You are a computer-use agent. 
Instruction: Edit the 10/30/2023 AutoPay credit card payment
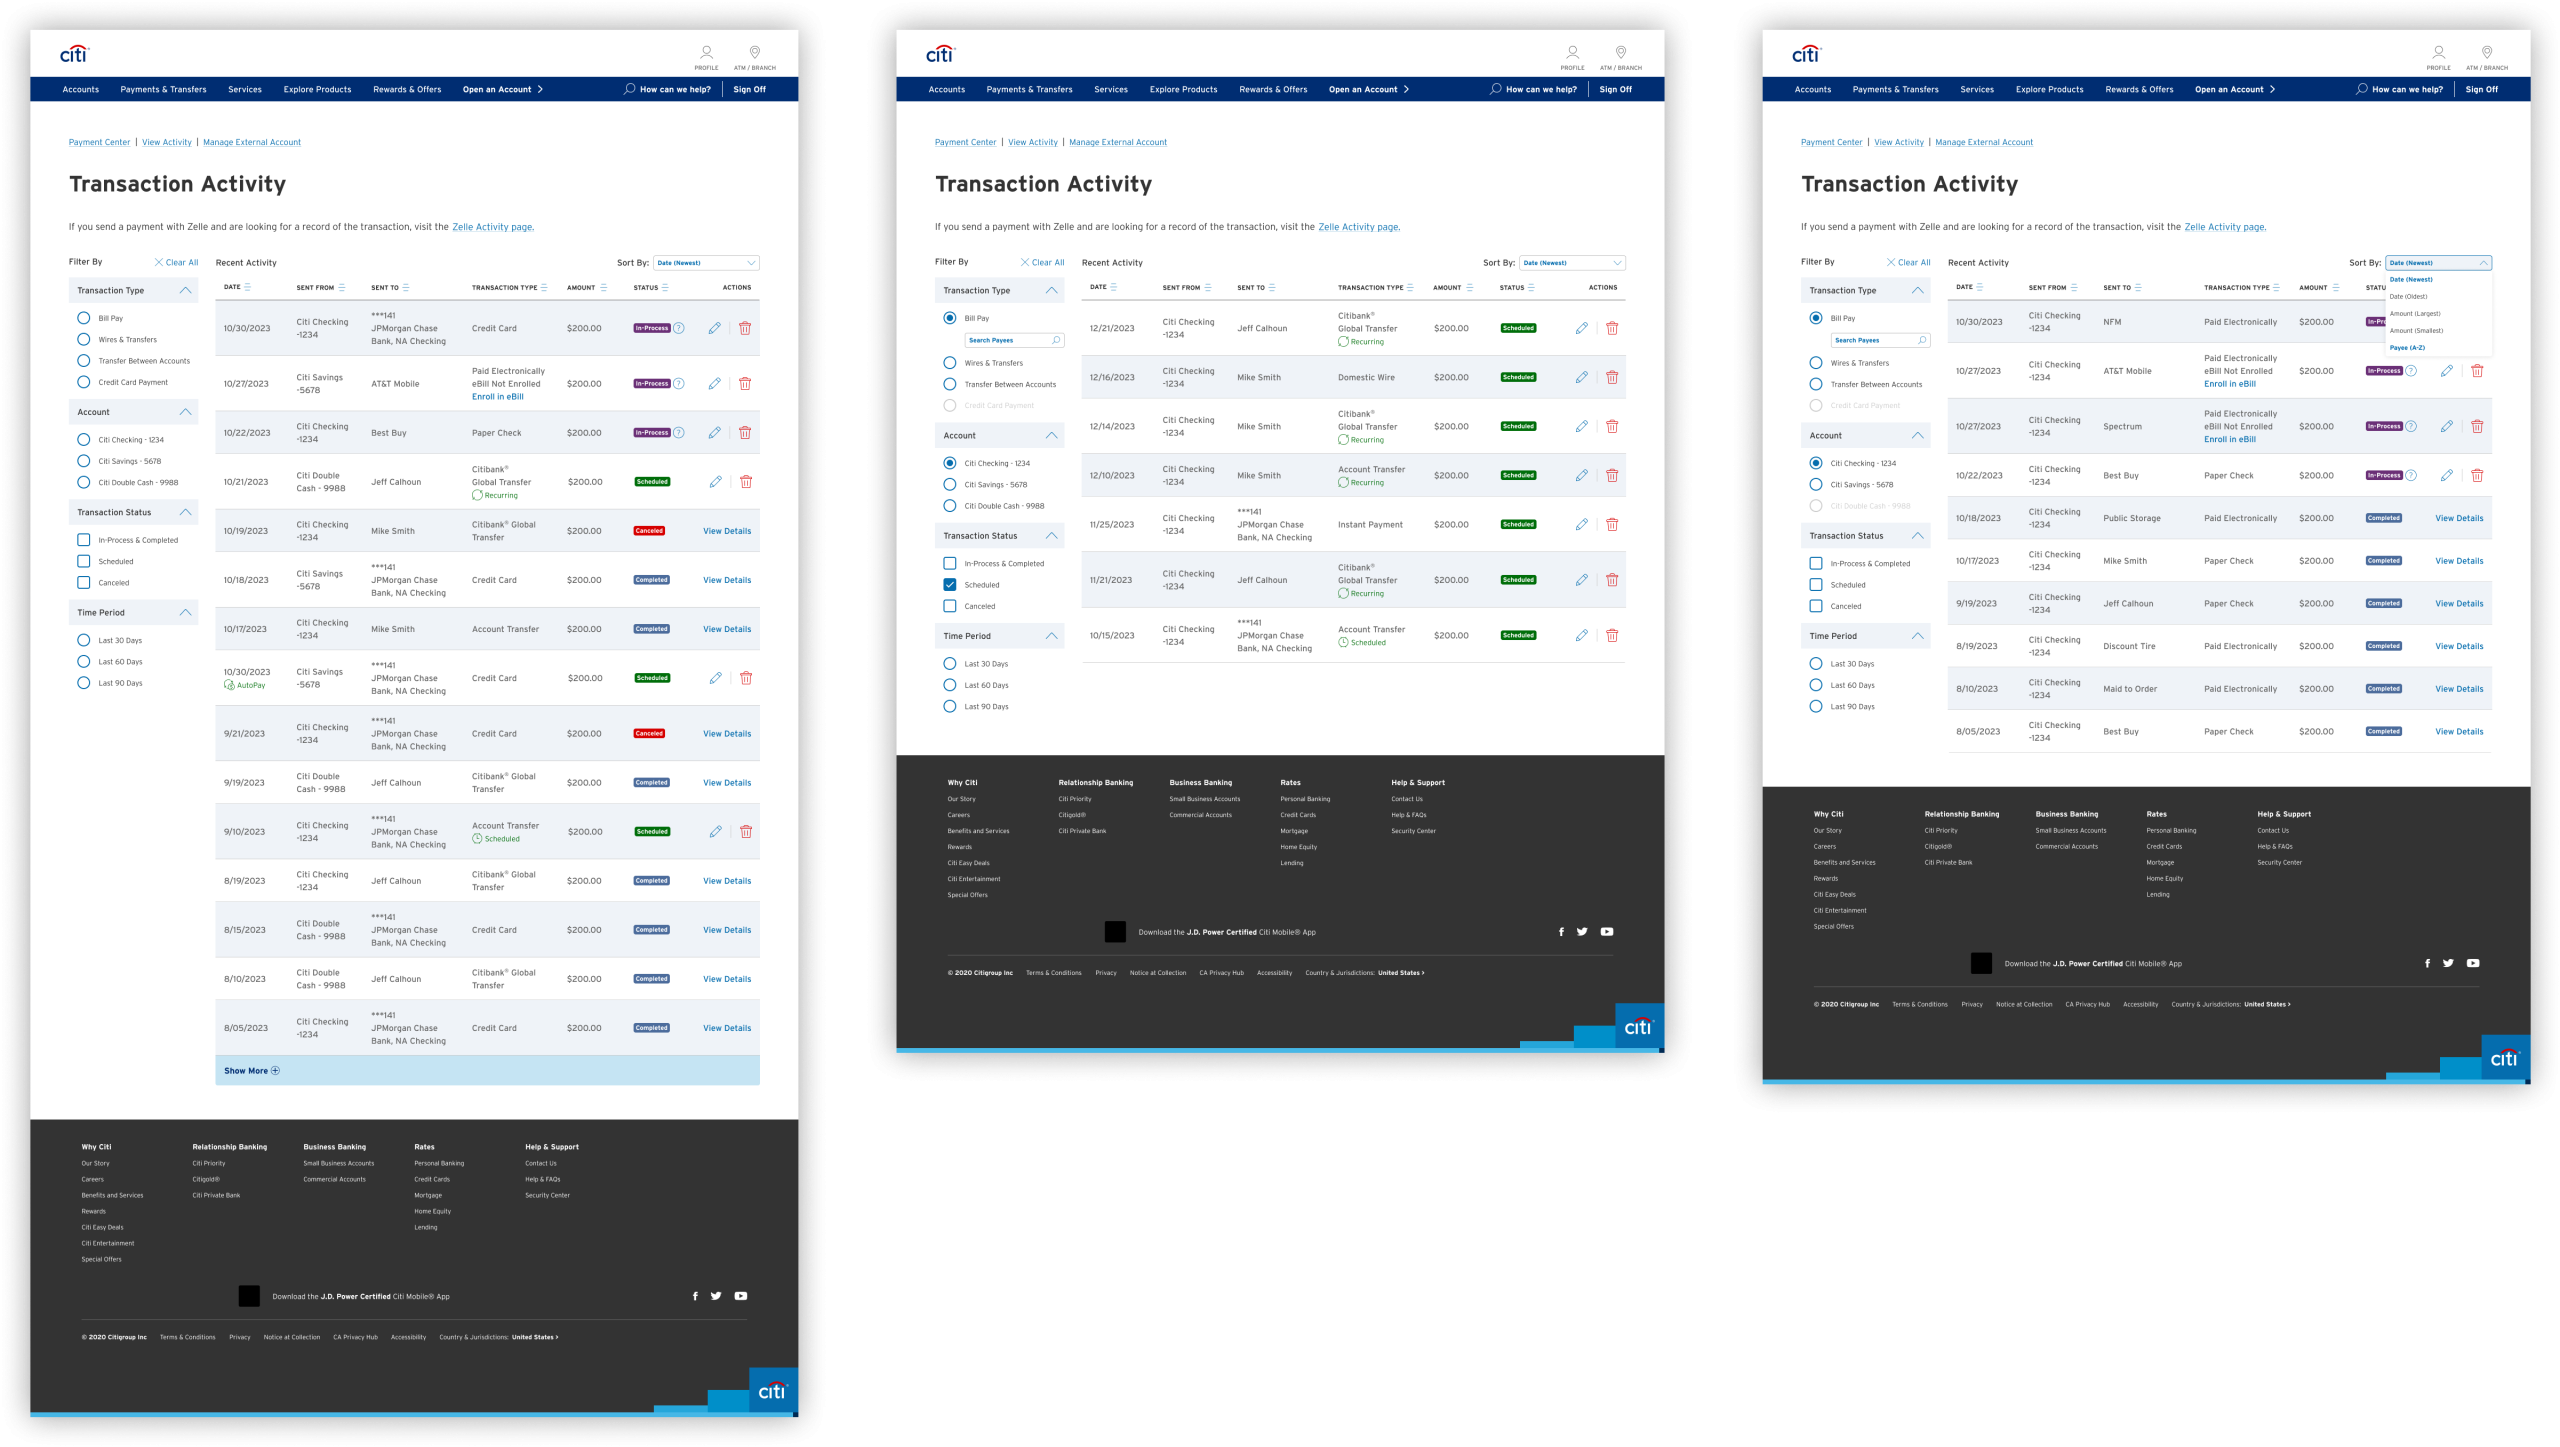[715, 678]
